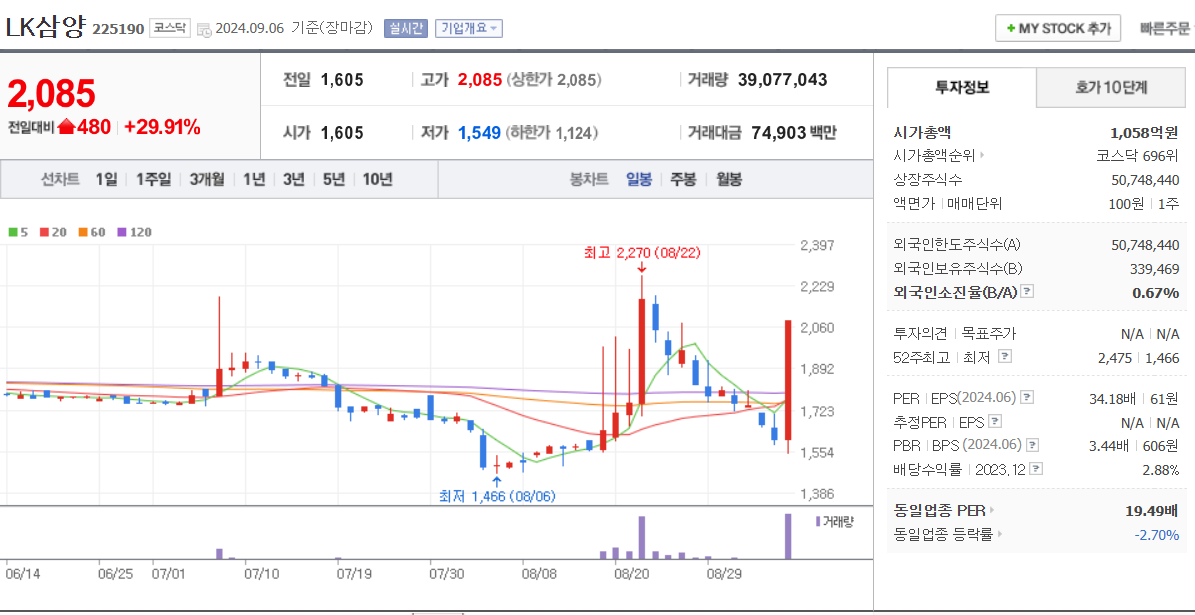Click the -2.70% sector change value

pos(1157,535)
